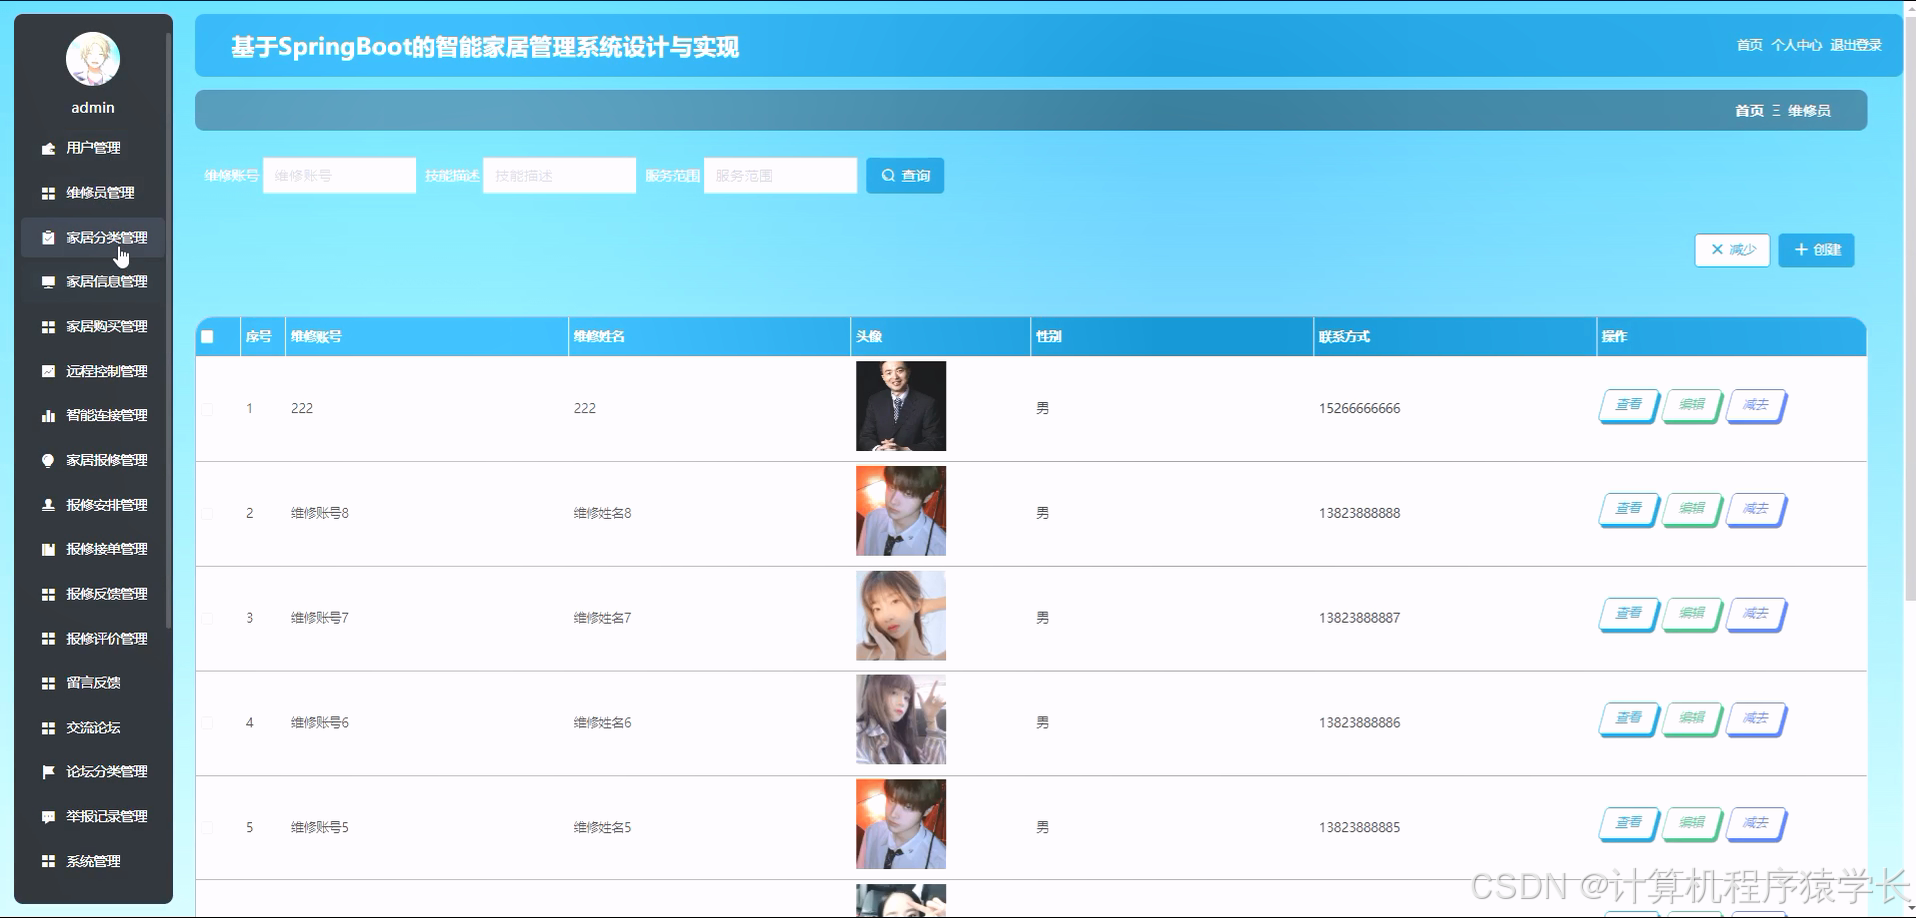
Task: Focus the 技能描述 search input
Action: pos(559,176)
